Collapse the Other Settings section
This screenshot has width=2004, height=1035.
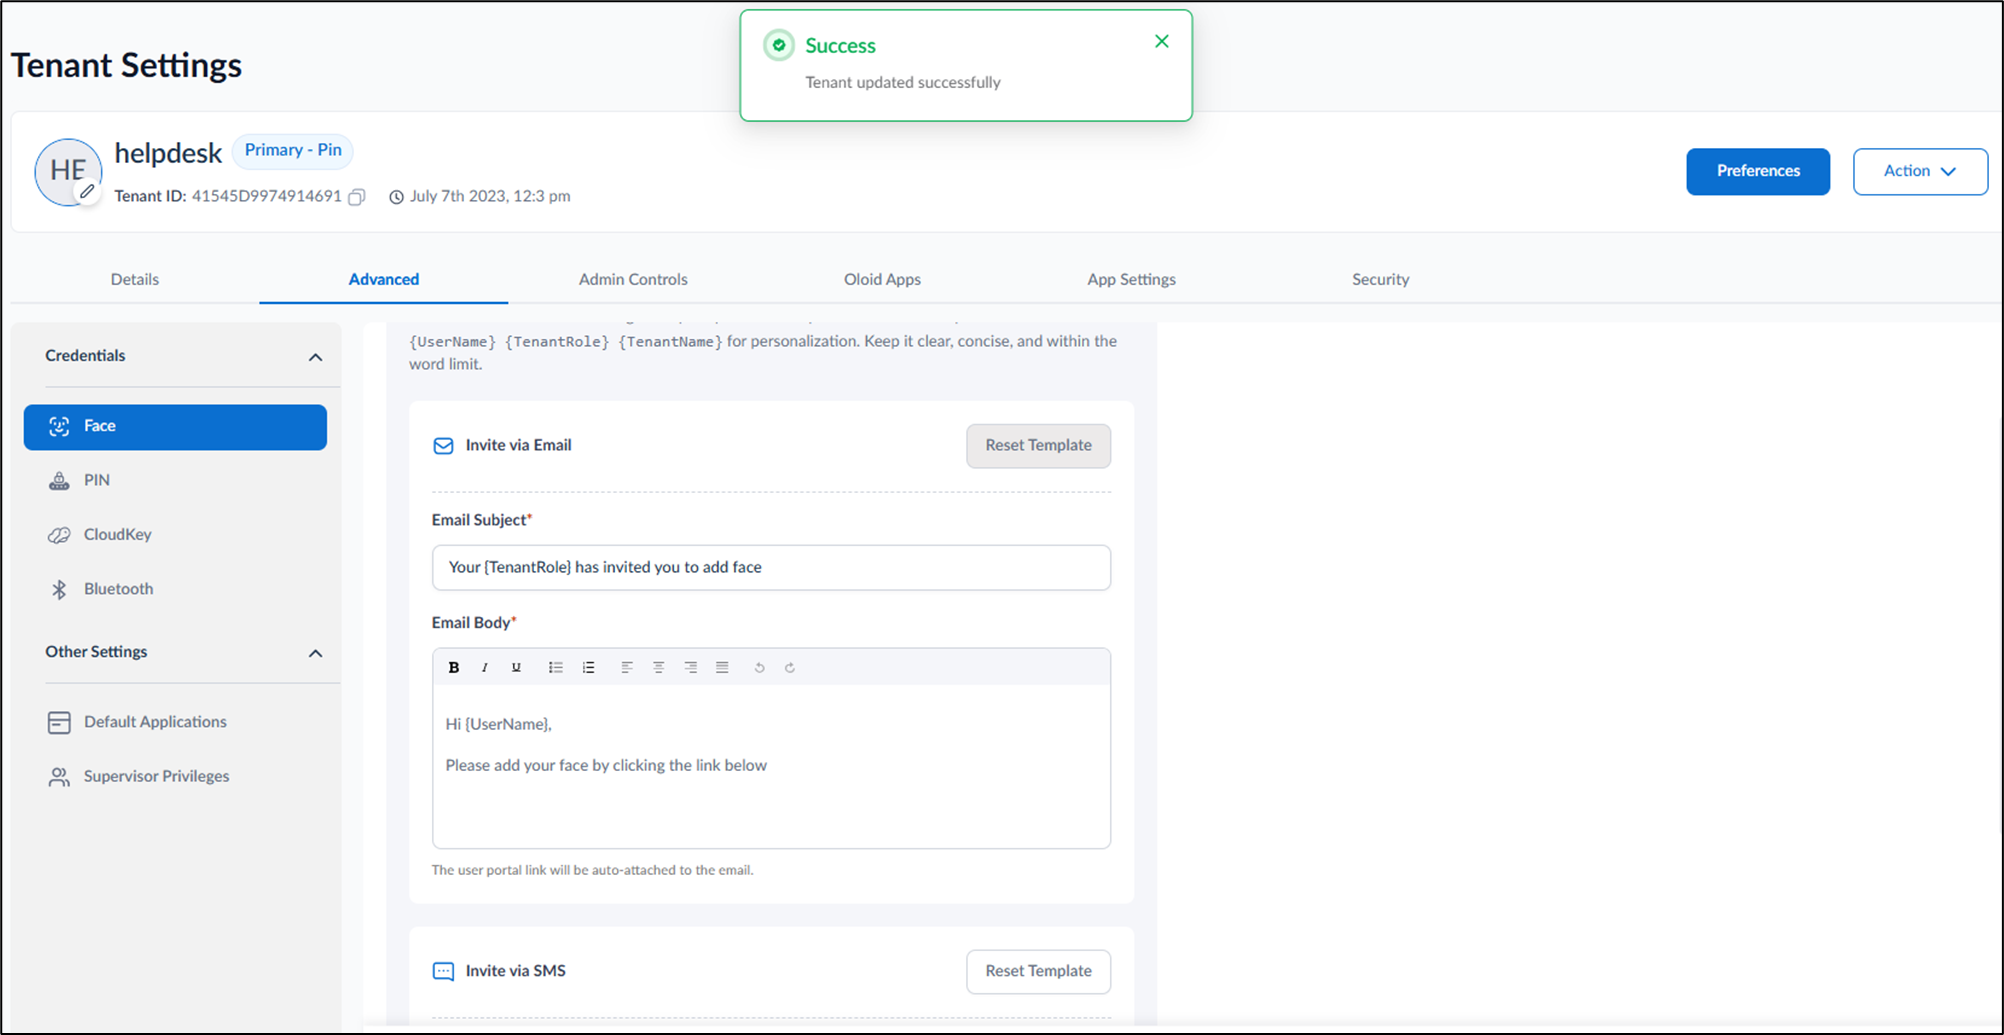pos(315,653)
